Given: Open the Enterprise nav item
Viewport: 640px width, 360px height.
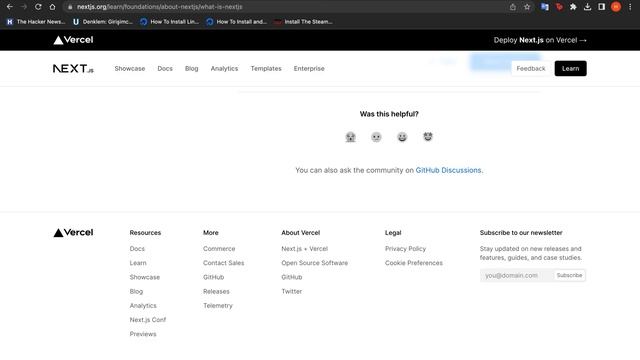Looking at the screenshot, I should click(x=309, y=69).
